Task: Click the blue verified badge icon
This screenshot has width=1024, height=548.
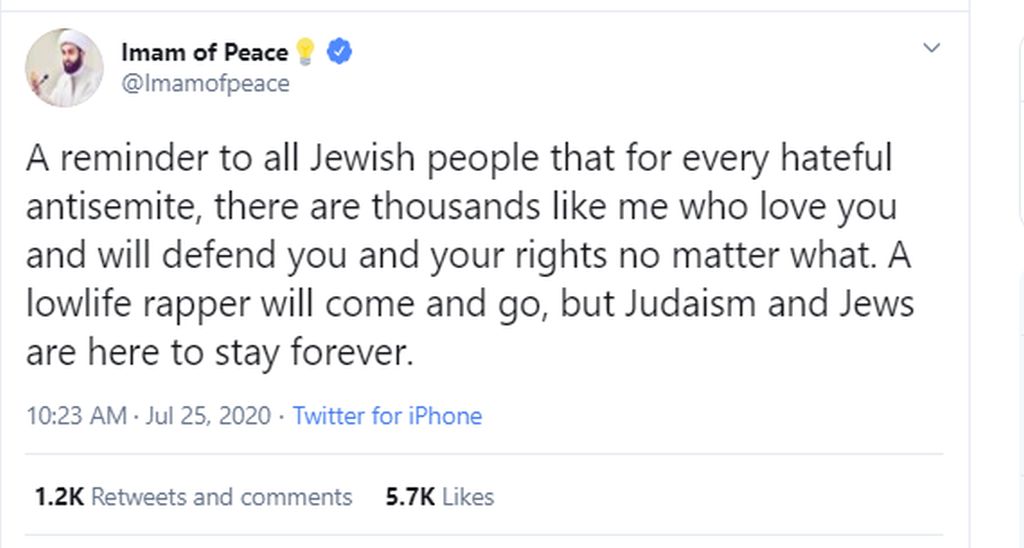Action: tap(339, 52)
